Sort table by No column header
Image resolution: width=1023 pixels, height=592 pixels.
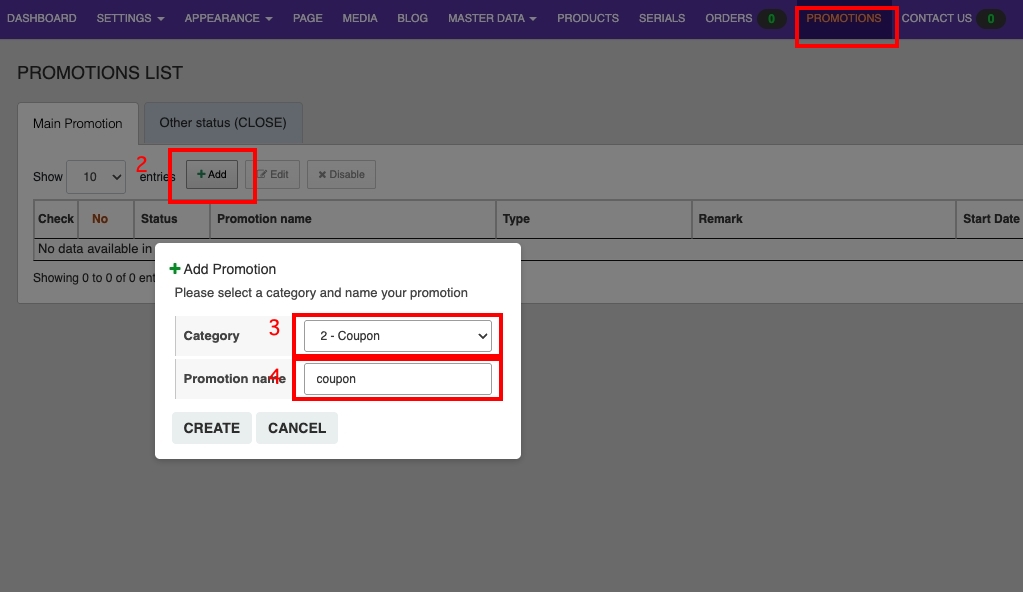pyautogui.click(x=100, y=219)
